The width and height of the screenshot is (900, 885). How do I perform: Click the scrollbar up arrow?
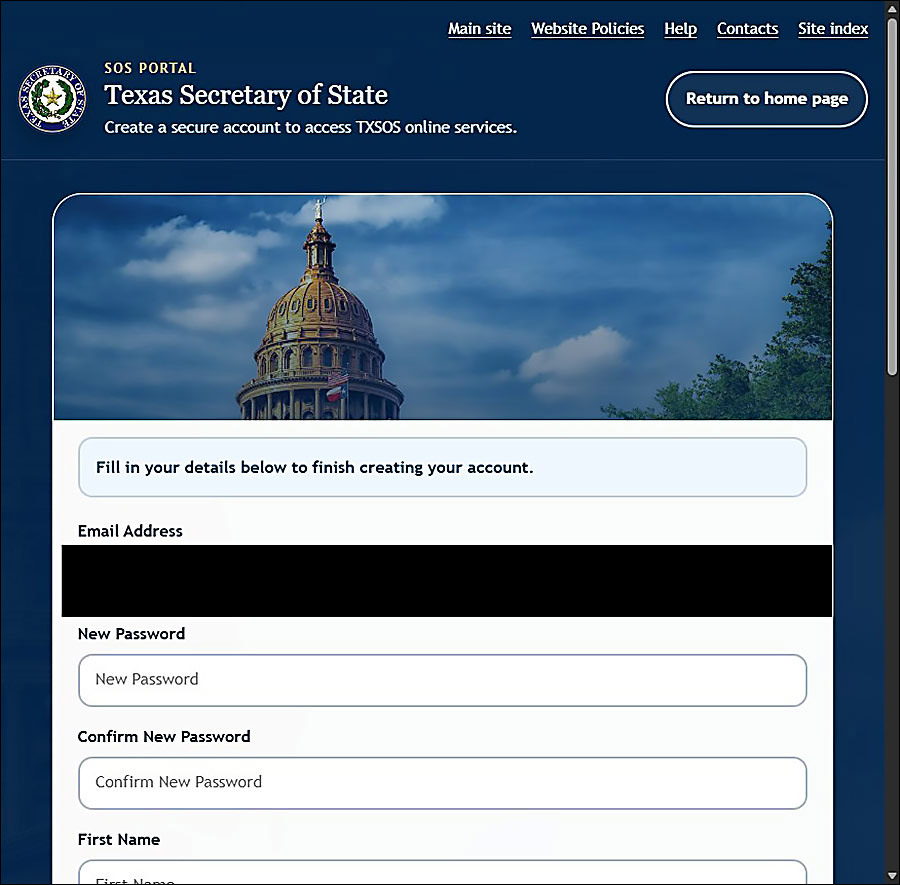[x=891, y=8]
